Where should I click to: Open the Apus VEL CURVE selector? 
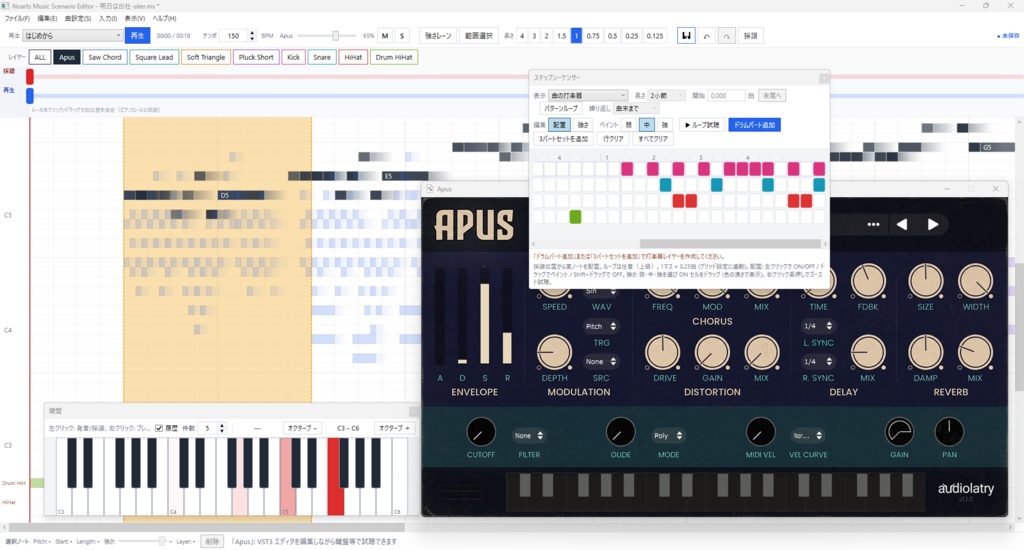pos(807,436)
